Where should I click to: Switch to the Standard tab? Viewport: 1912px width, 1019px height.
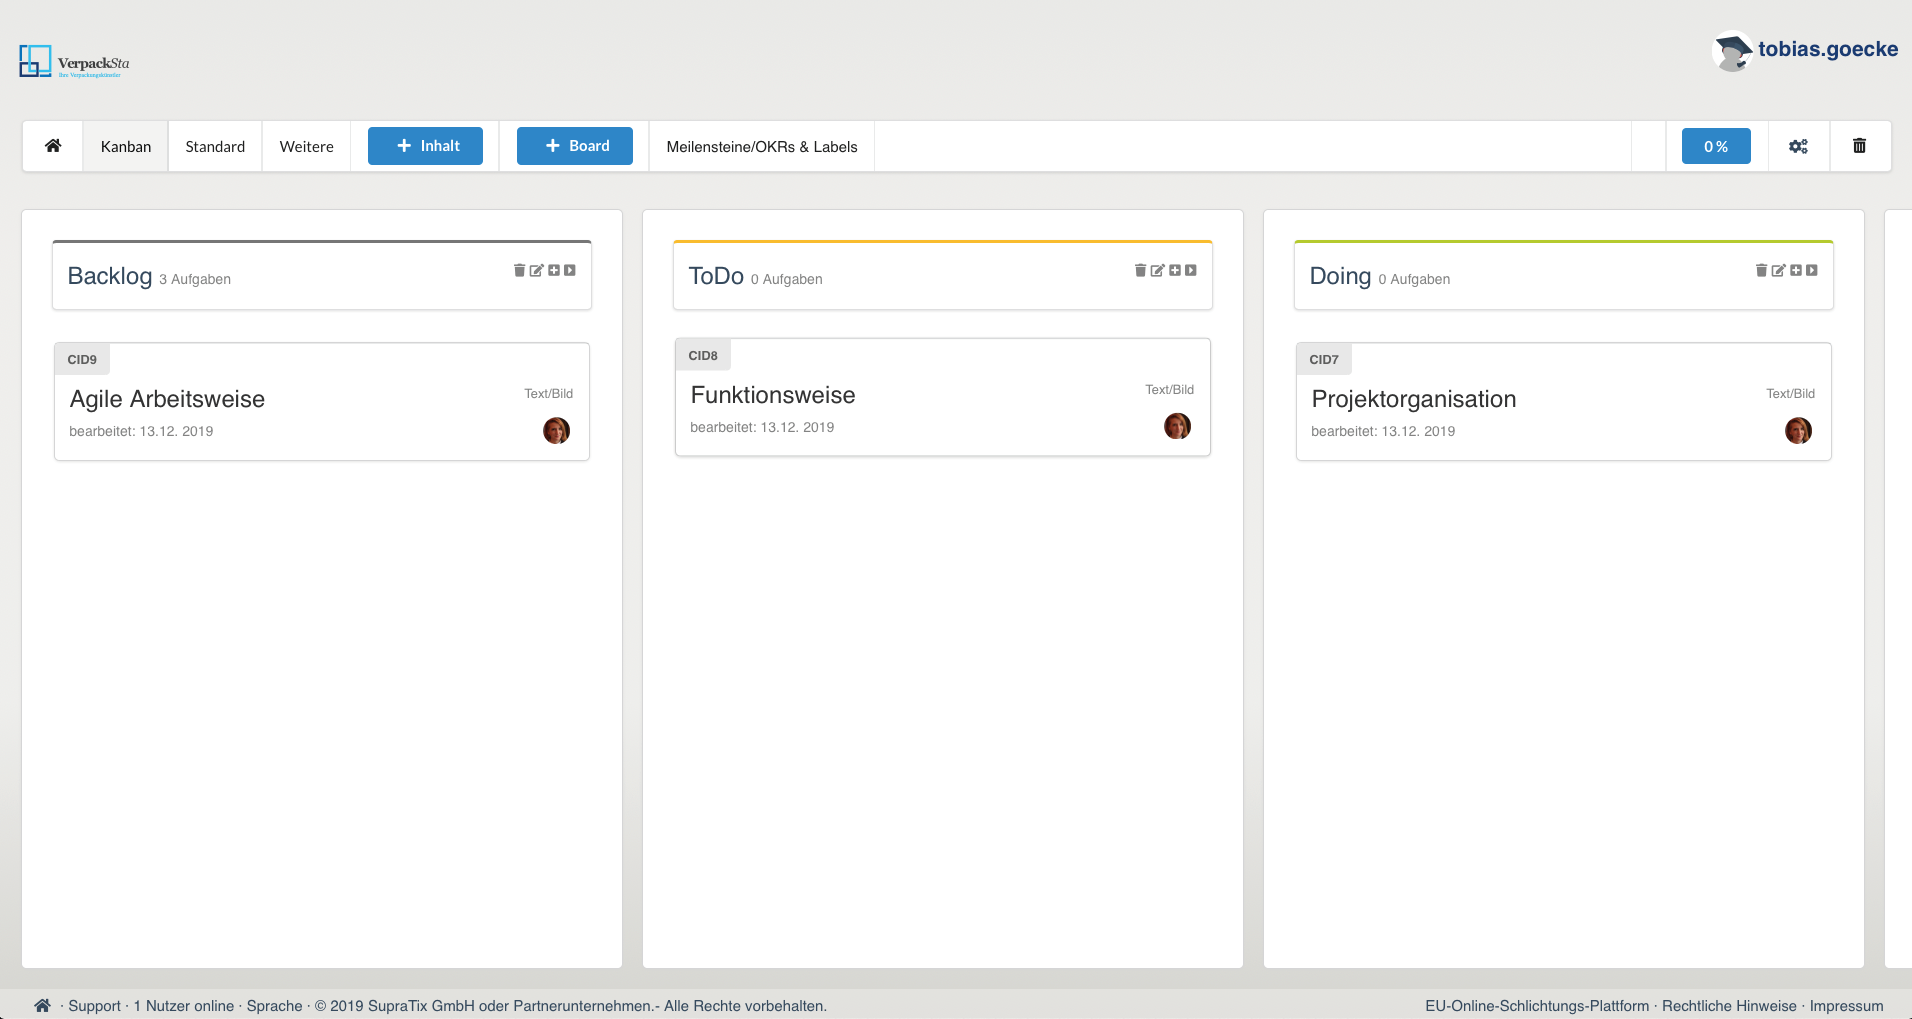tap(215, 146)
